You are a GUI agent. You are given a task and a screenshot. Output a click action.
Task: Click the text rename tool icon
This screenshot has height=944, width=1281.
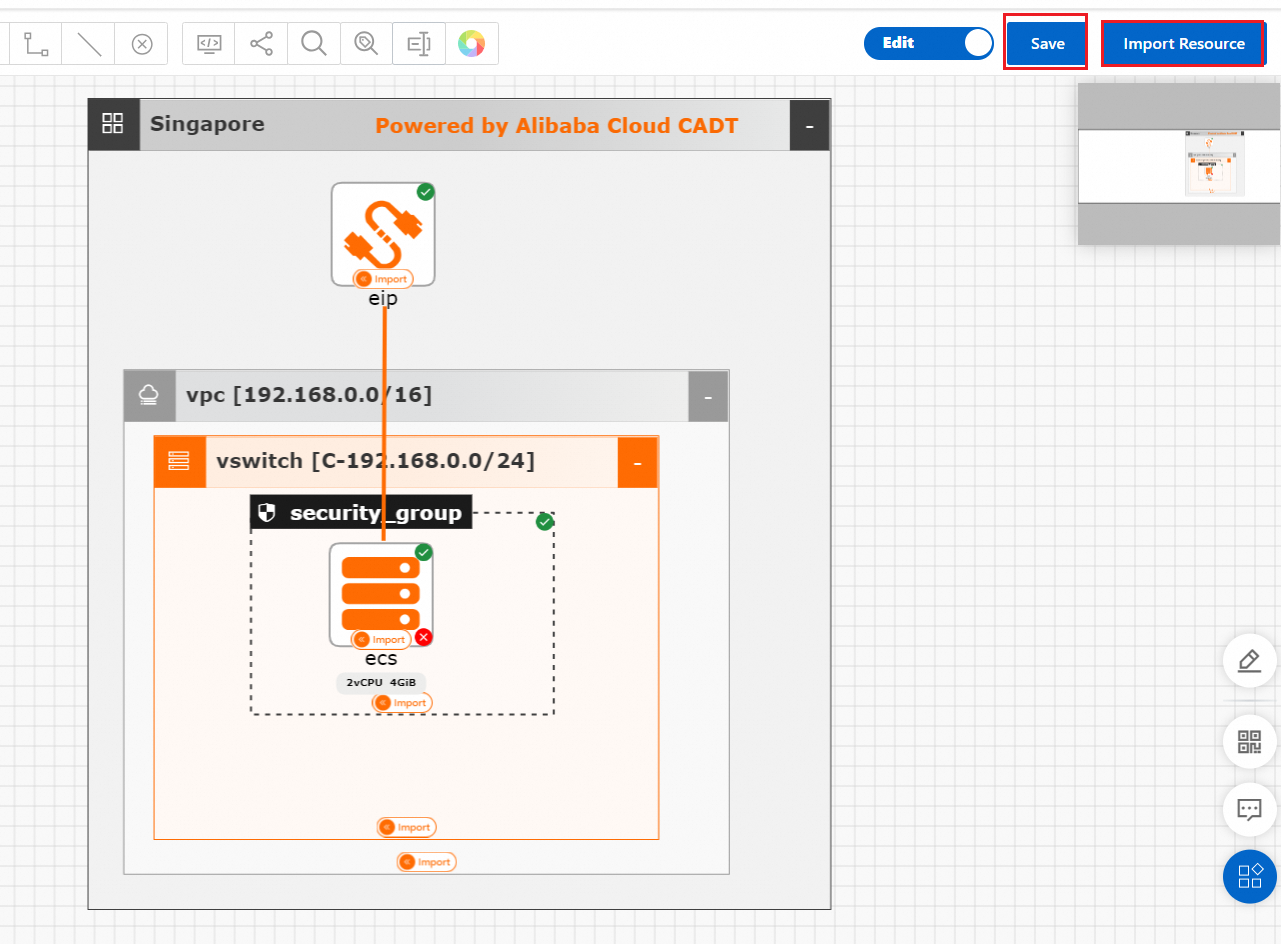pyautogui.click(x=419, y=44)
